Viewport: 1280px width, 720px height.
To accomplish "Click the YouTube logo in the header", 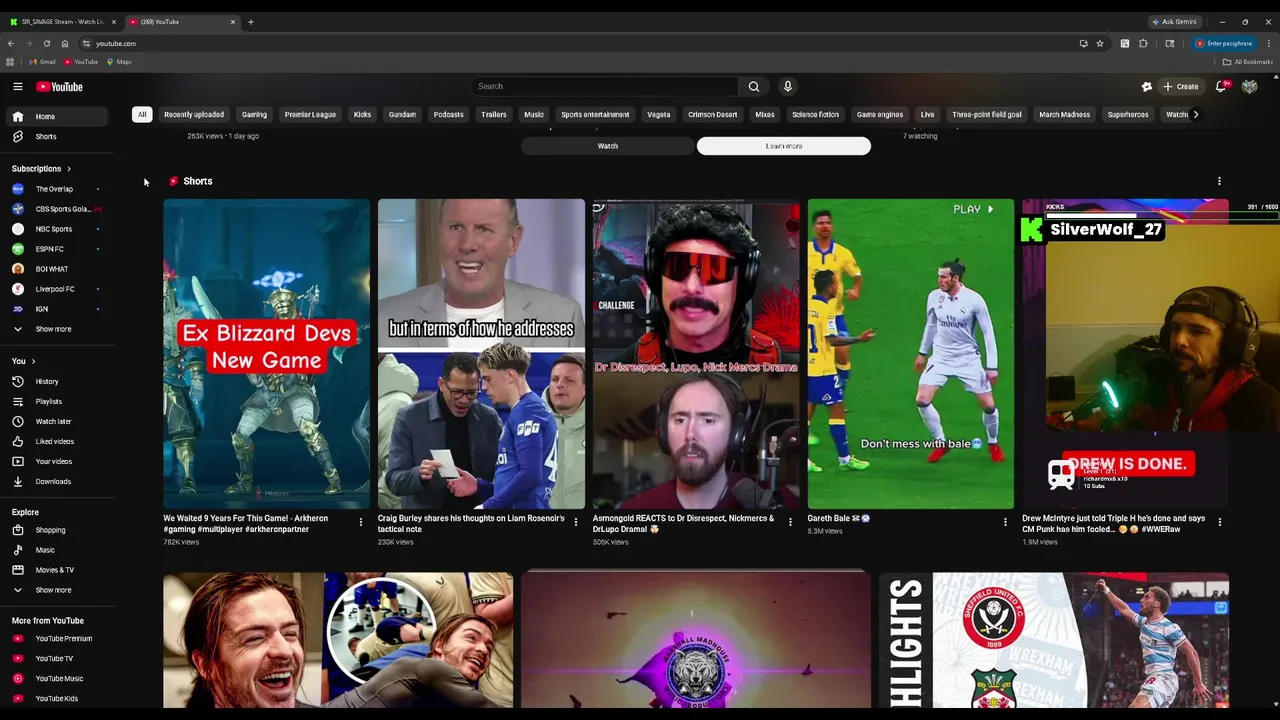I will pyautogui.click(x=59, y=87).
